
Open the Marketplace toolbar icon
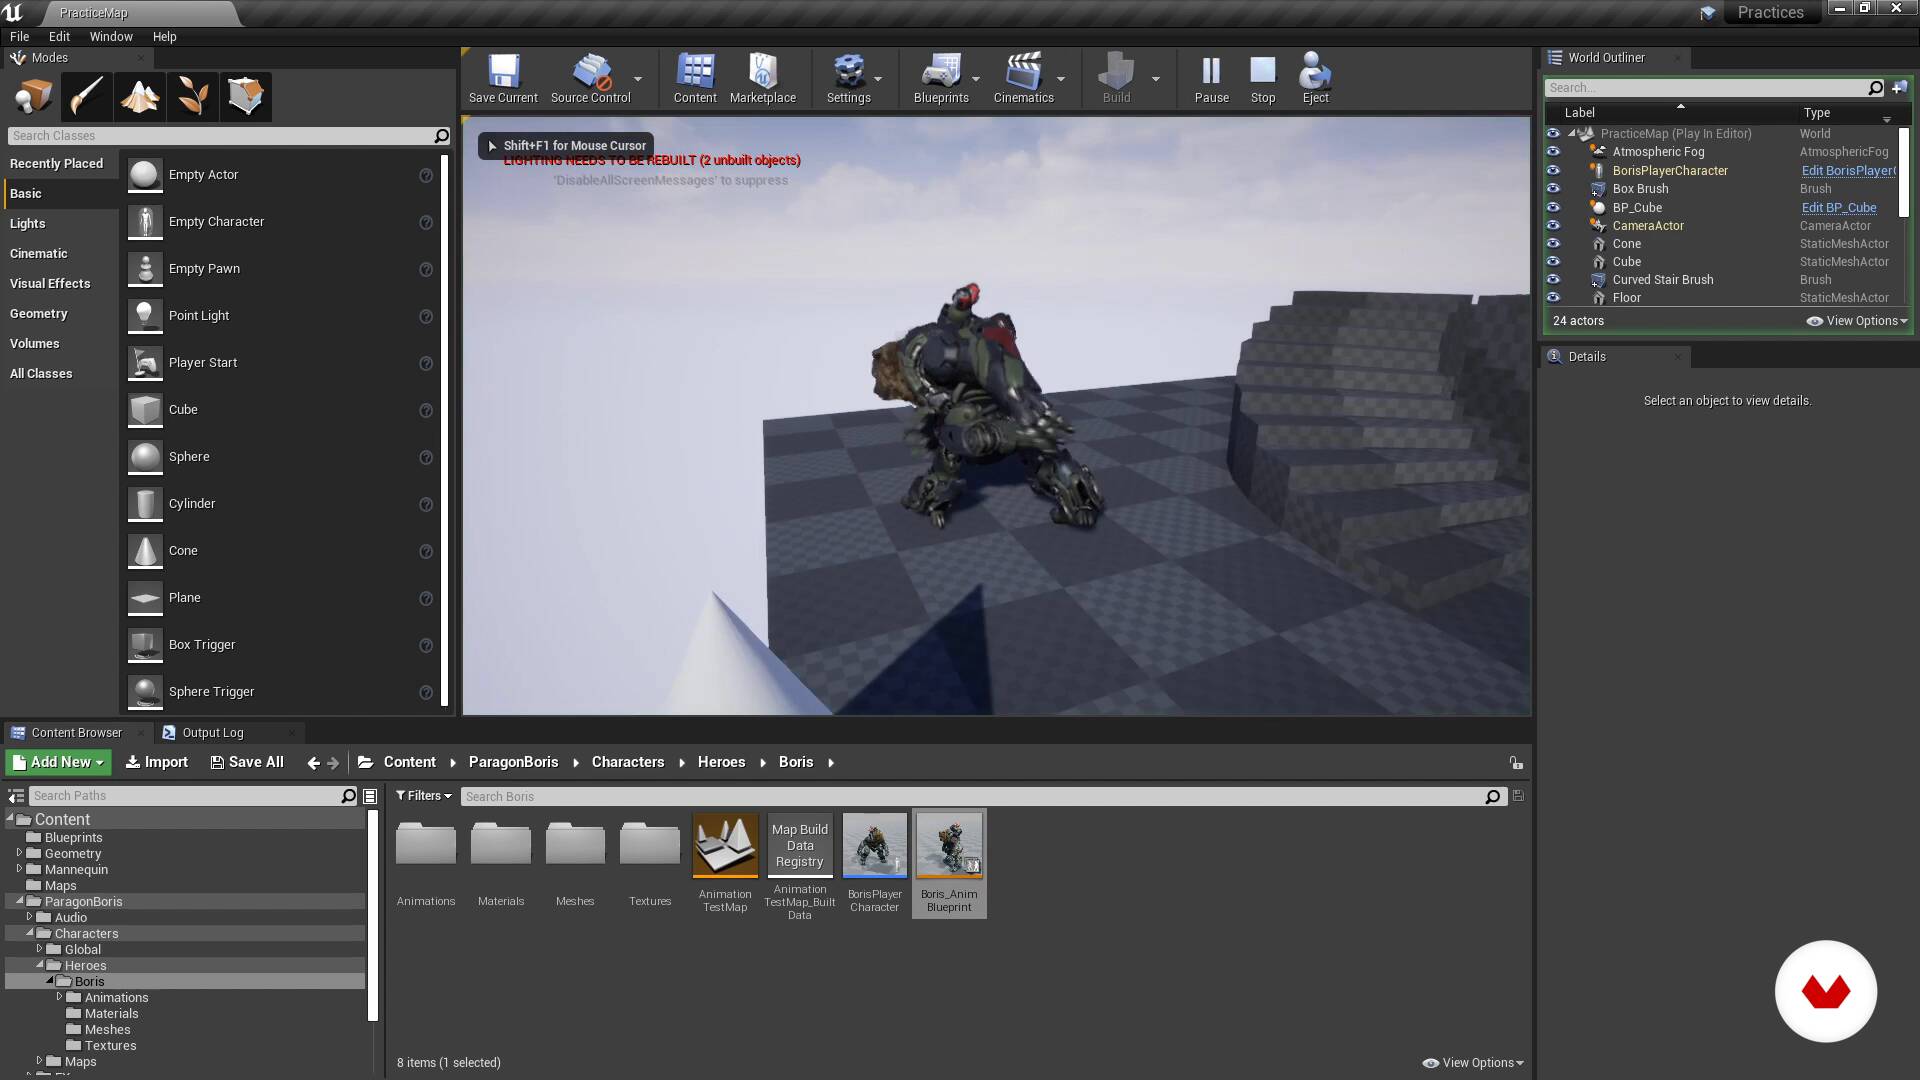[763, 72]
